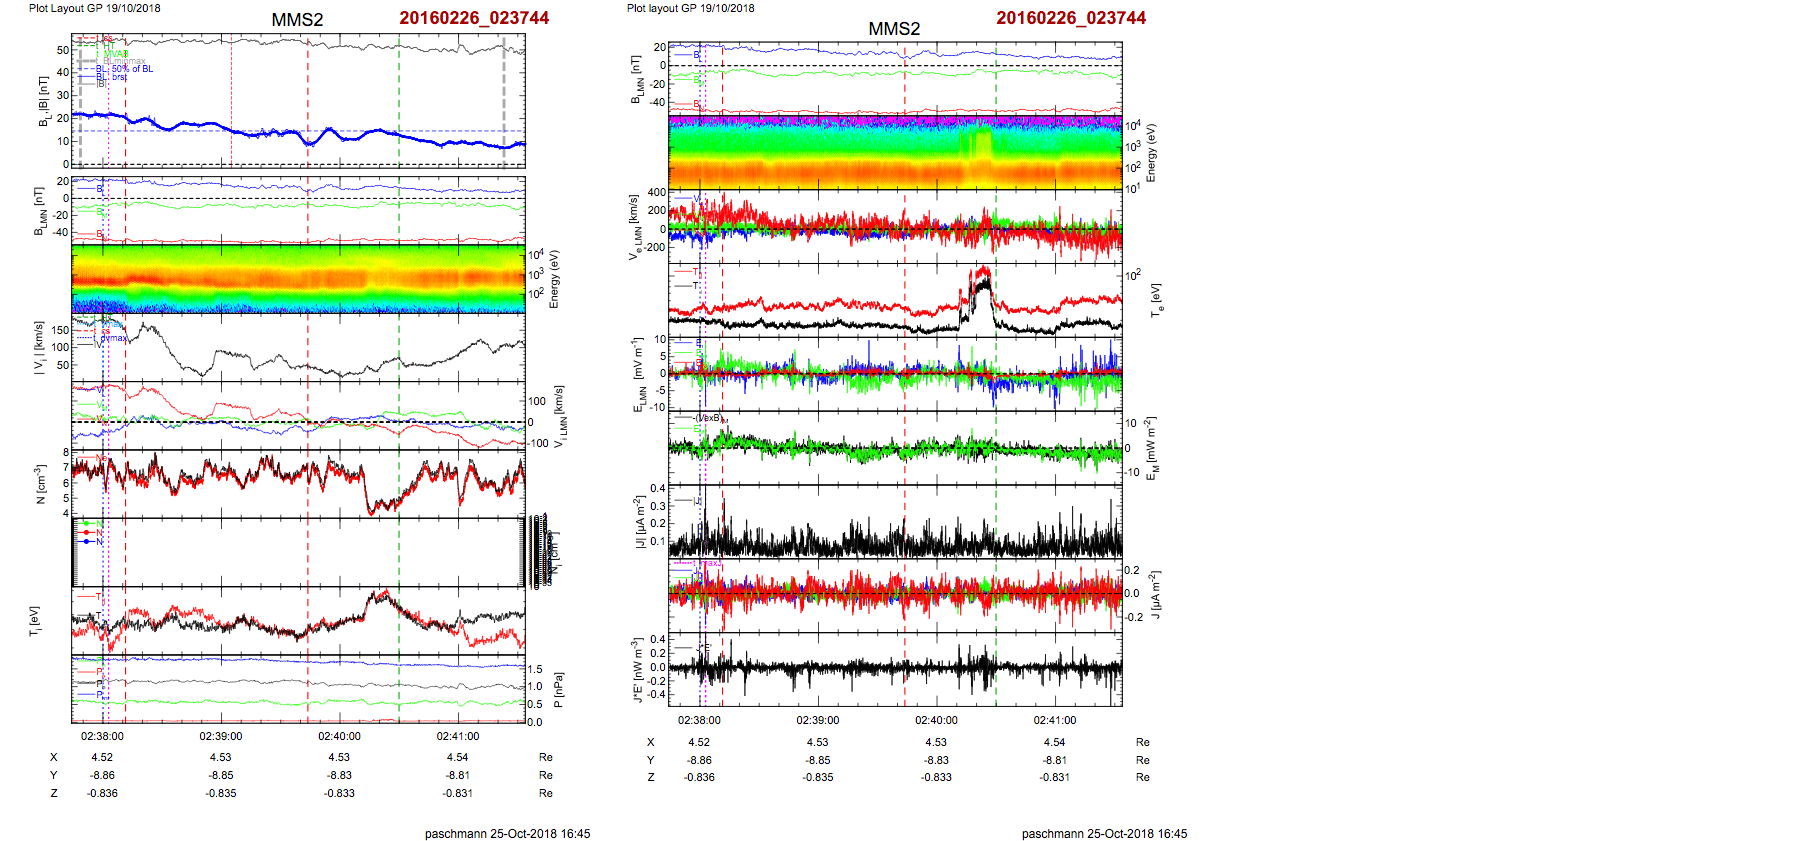This screenshot has height=841, width=1804.
Task: Click the 02:38:00 time tick on left plot
Action: coord(102,736)
